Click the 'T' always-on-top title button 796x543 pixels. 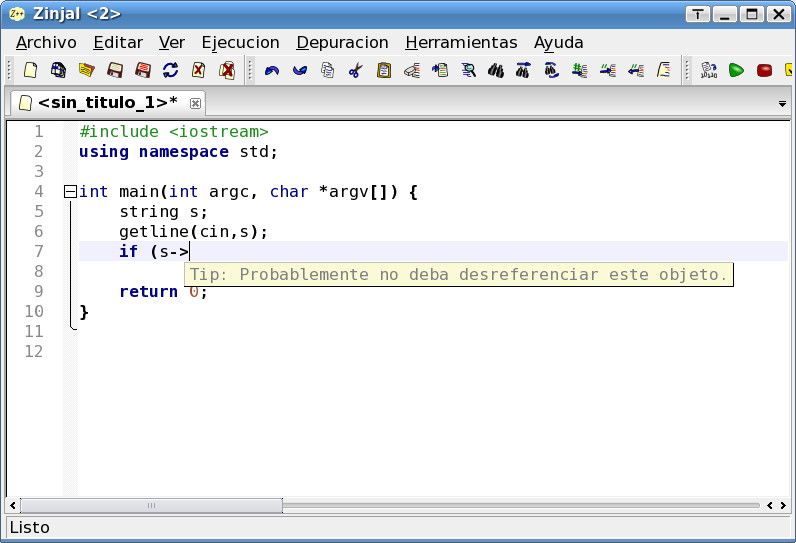[698, 14]
